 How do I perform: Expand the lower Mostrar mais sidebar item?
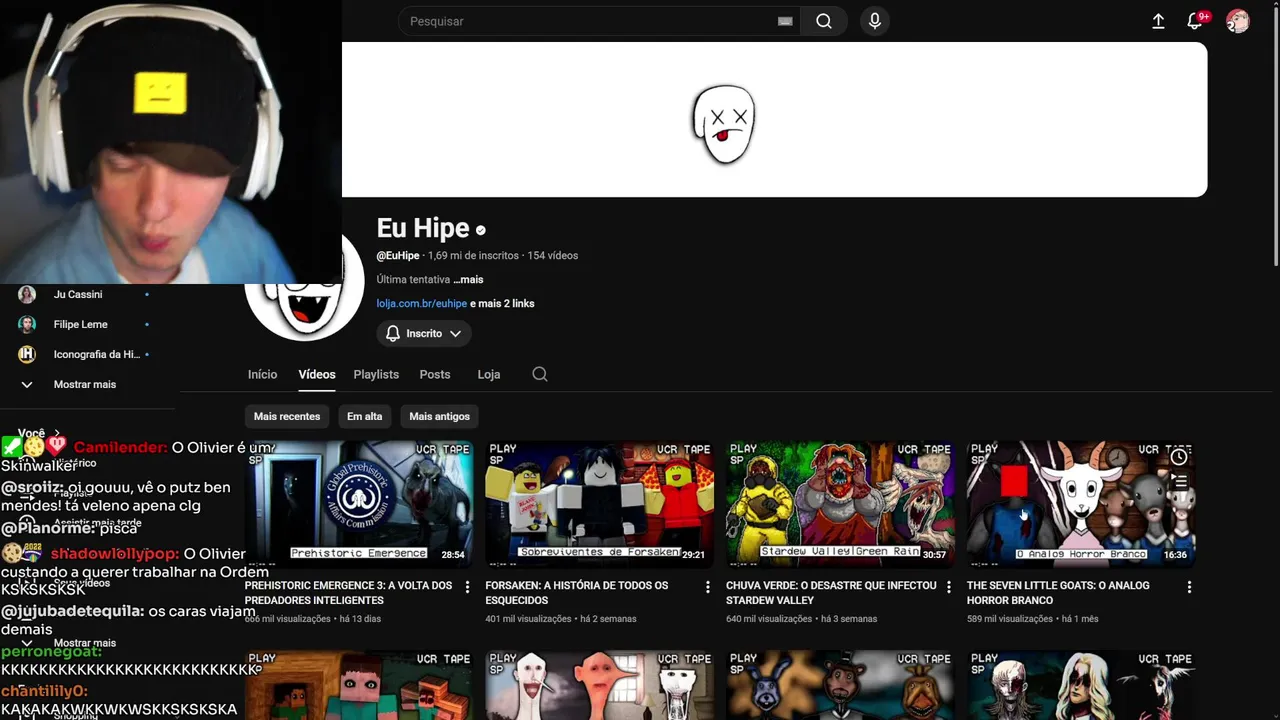85,643
